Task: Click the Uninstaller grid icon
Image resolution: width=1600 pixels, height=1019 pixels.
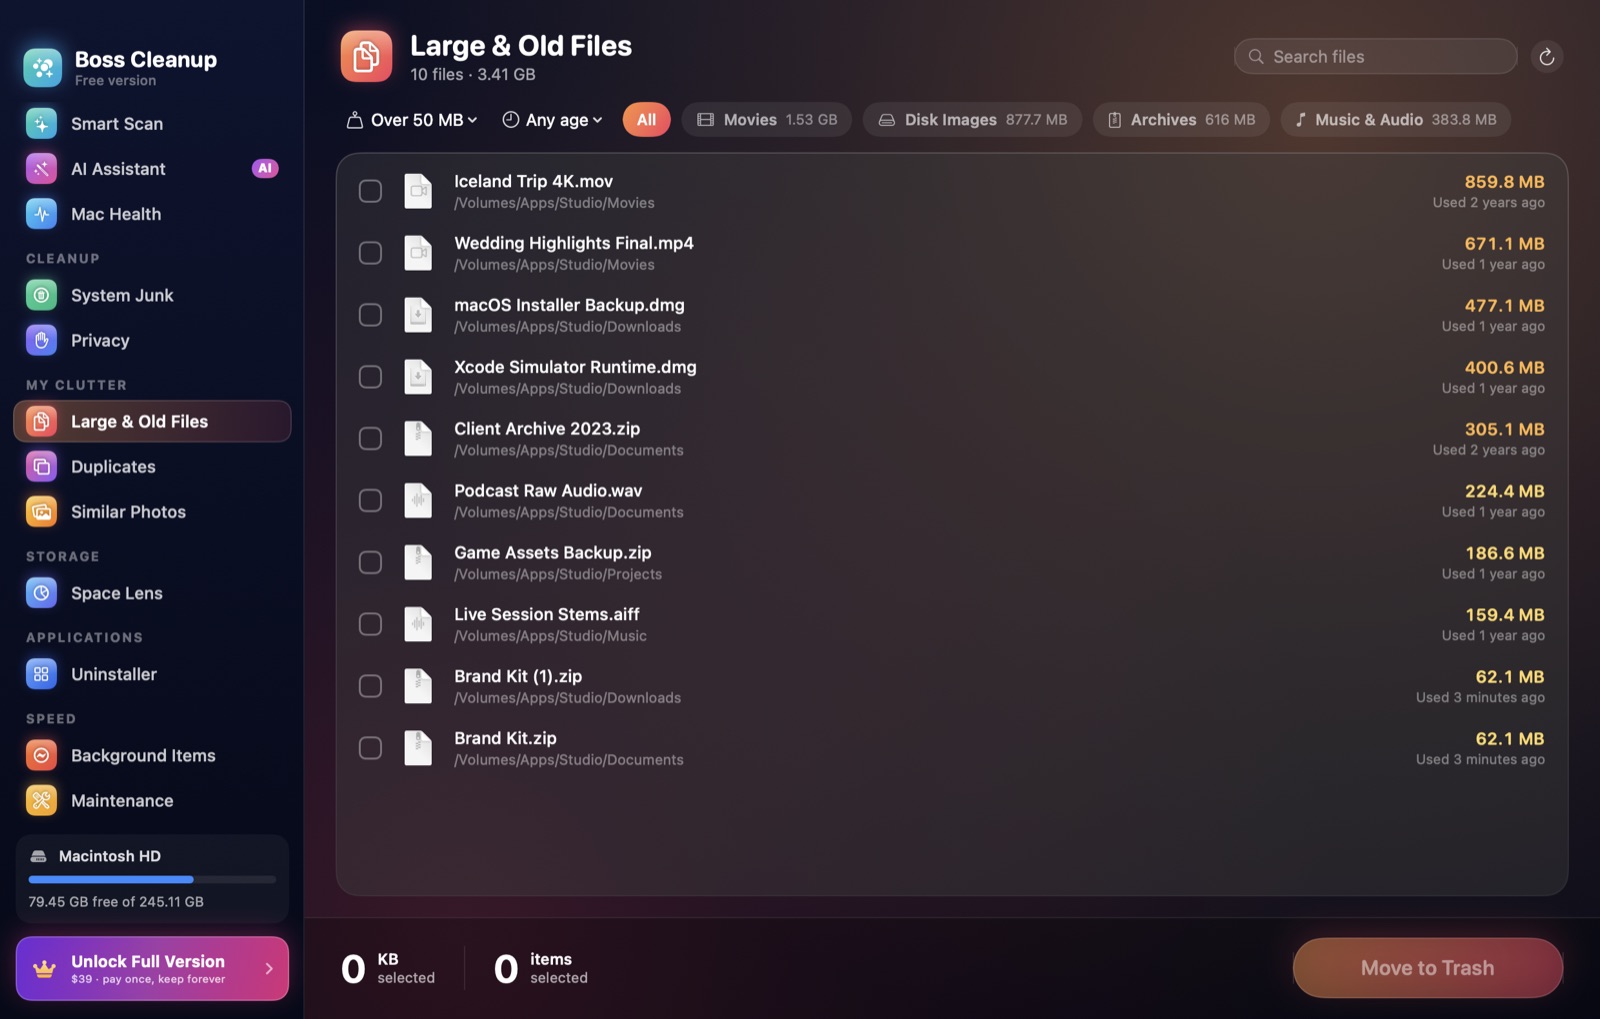Action: click(x=41, y=674)
